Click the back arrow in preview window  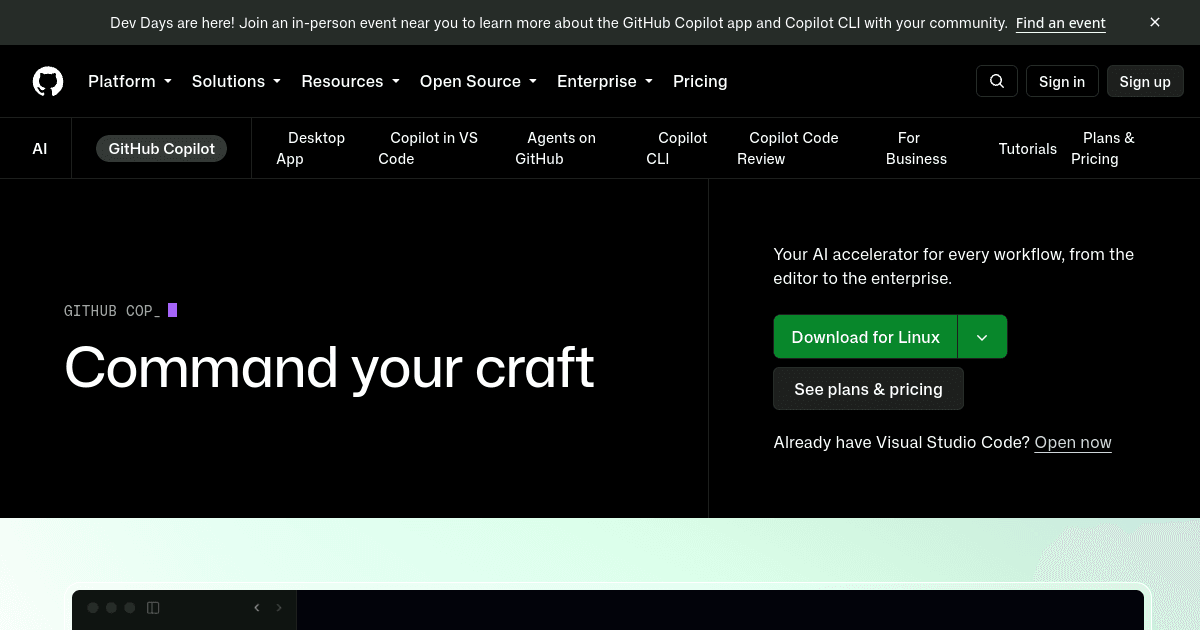tap(257, 607)
